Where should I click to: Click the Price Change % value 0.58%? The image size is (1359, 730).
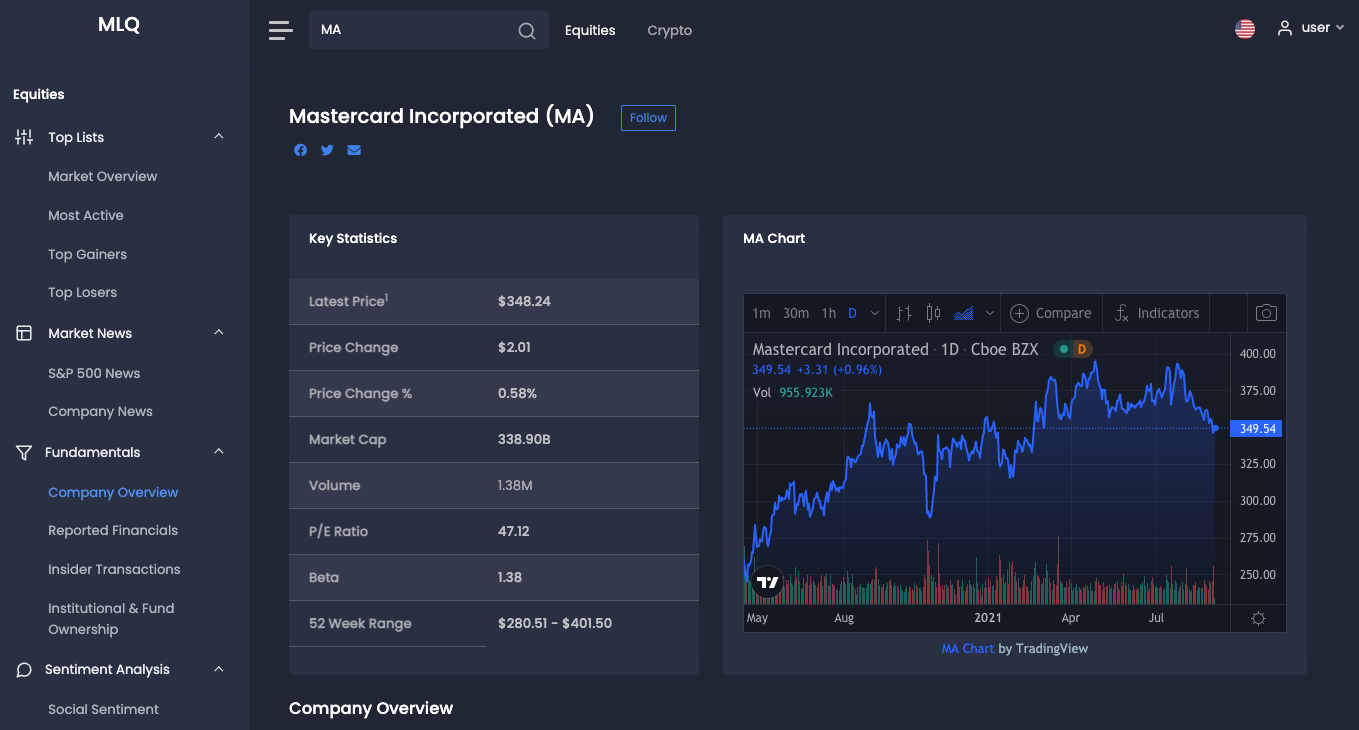coord(517,393)
